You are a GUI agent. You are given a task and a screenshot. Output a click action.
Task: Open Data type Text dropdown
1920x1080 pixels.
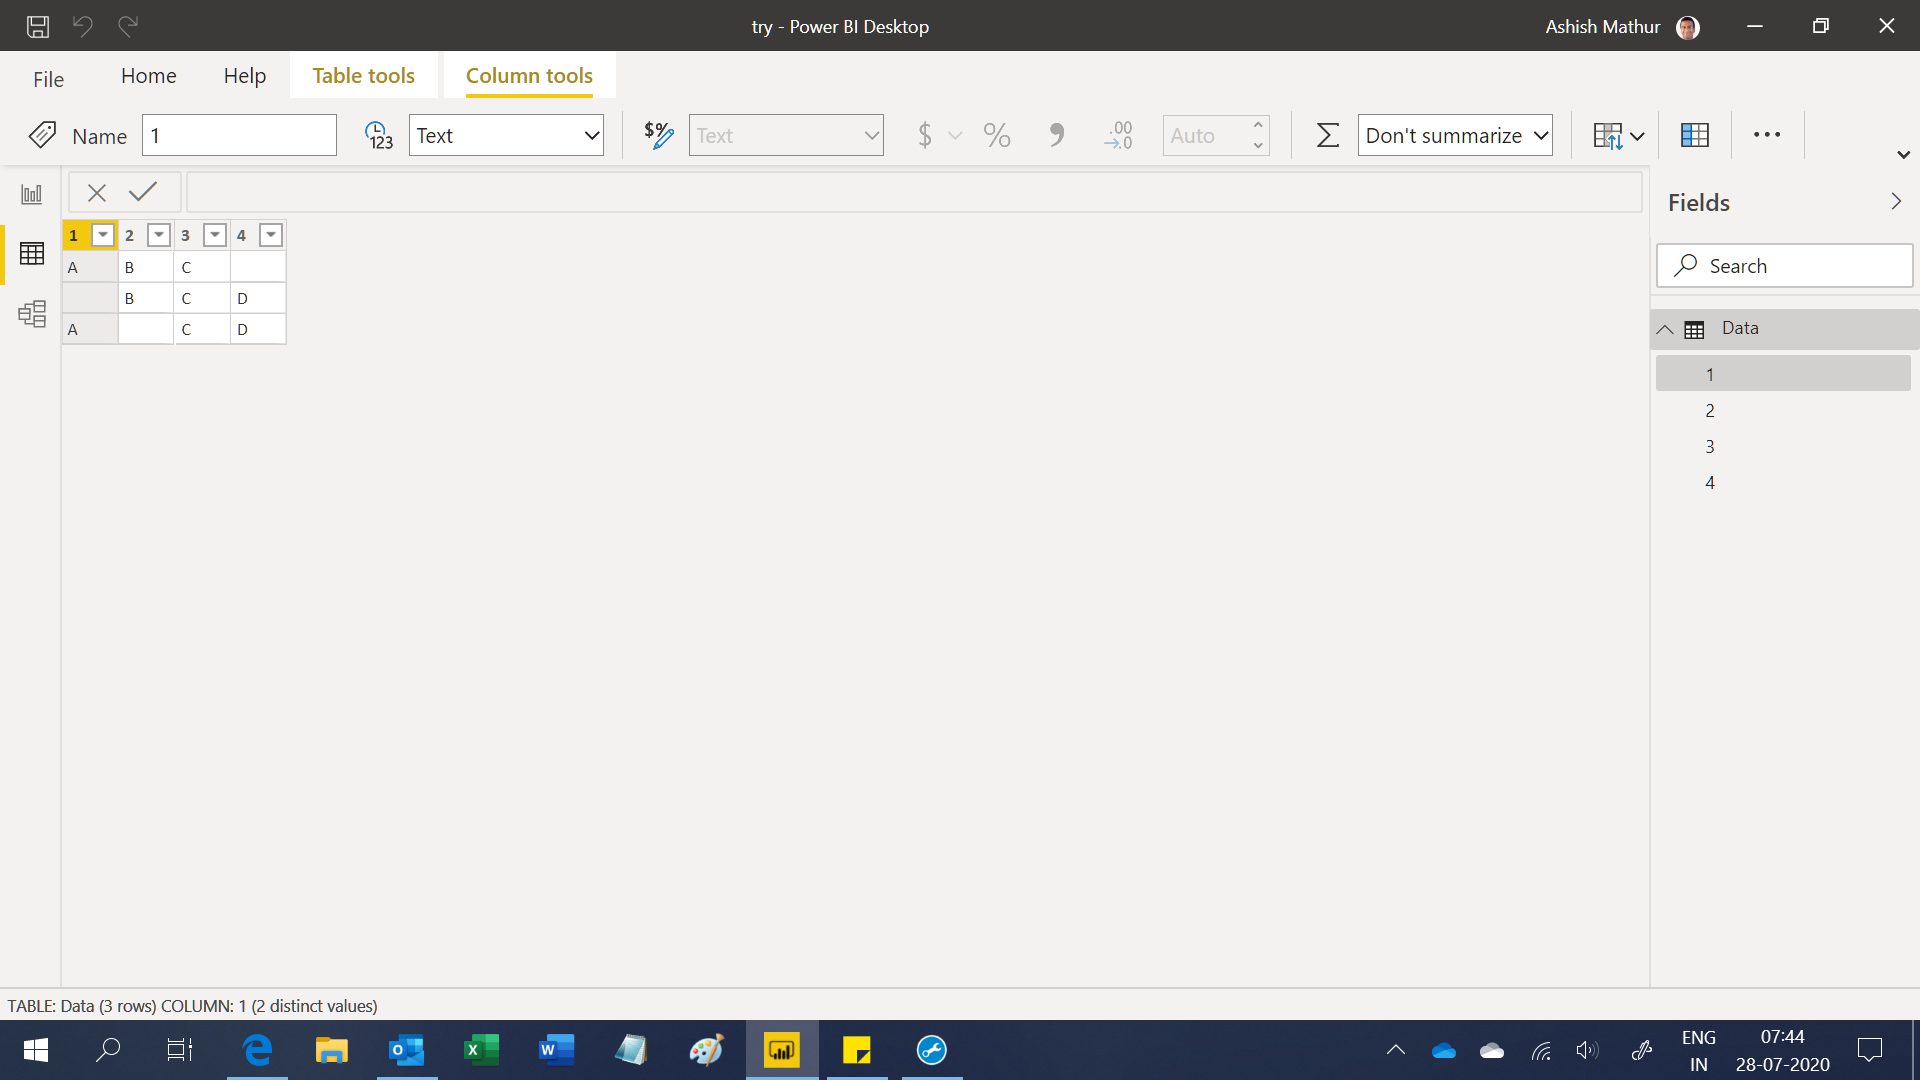pos(506,135)
